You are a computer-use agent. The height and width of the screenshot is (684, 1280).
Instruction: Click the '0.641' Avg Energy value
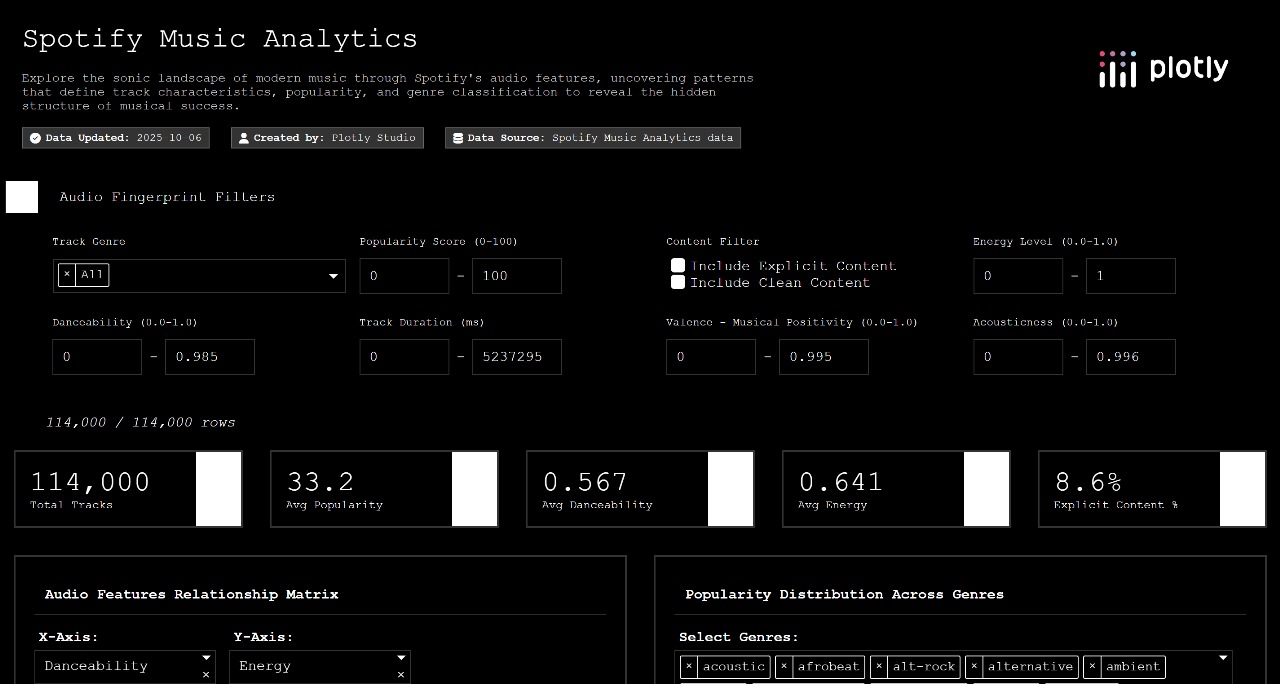click(x=841, y=482)
